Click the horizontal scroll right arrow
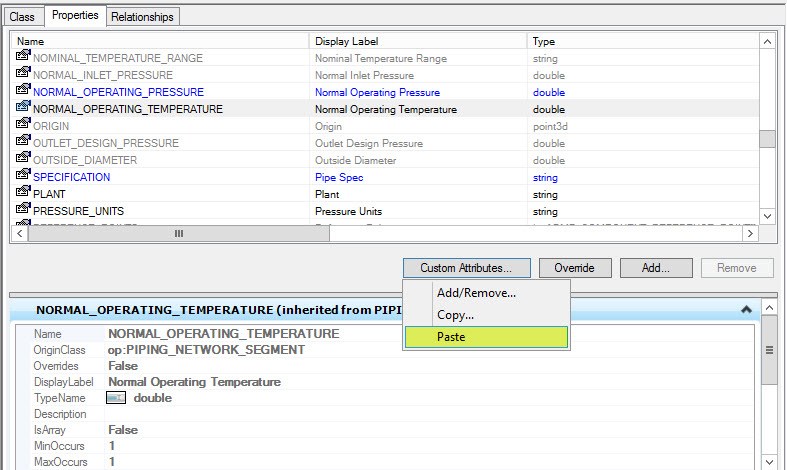This screenshot has width=787, height=470. tap(750, 233)
